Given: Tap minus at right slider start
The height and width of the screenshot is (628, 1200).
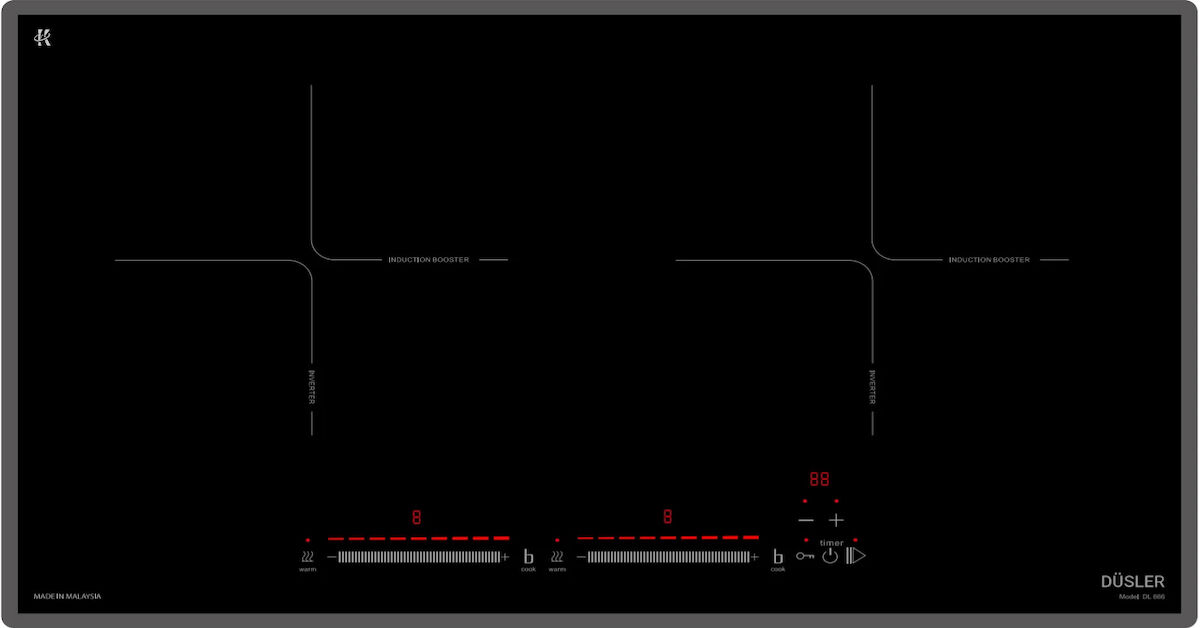Looking at the screenshot, I should click(581, 557).
